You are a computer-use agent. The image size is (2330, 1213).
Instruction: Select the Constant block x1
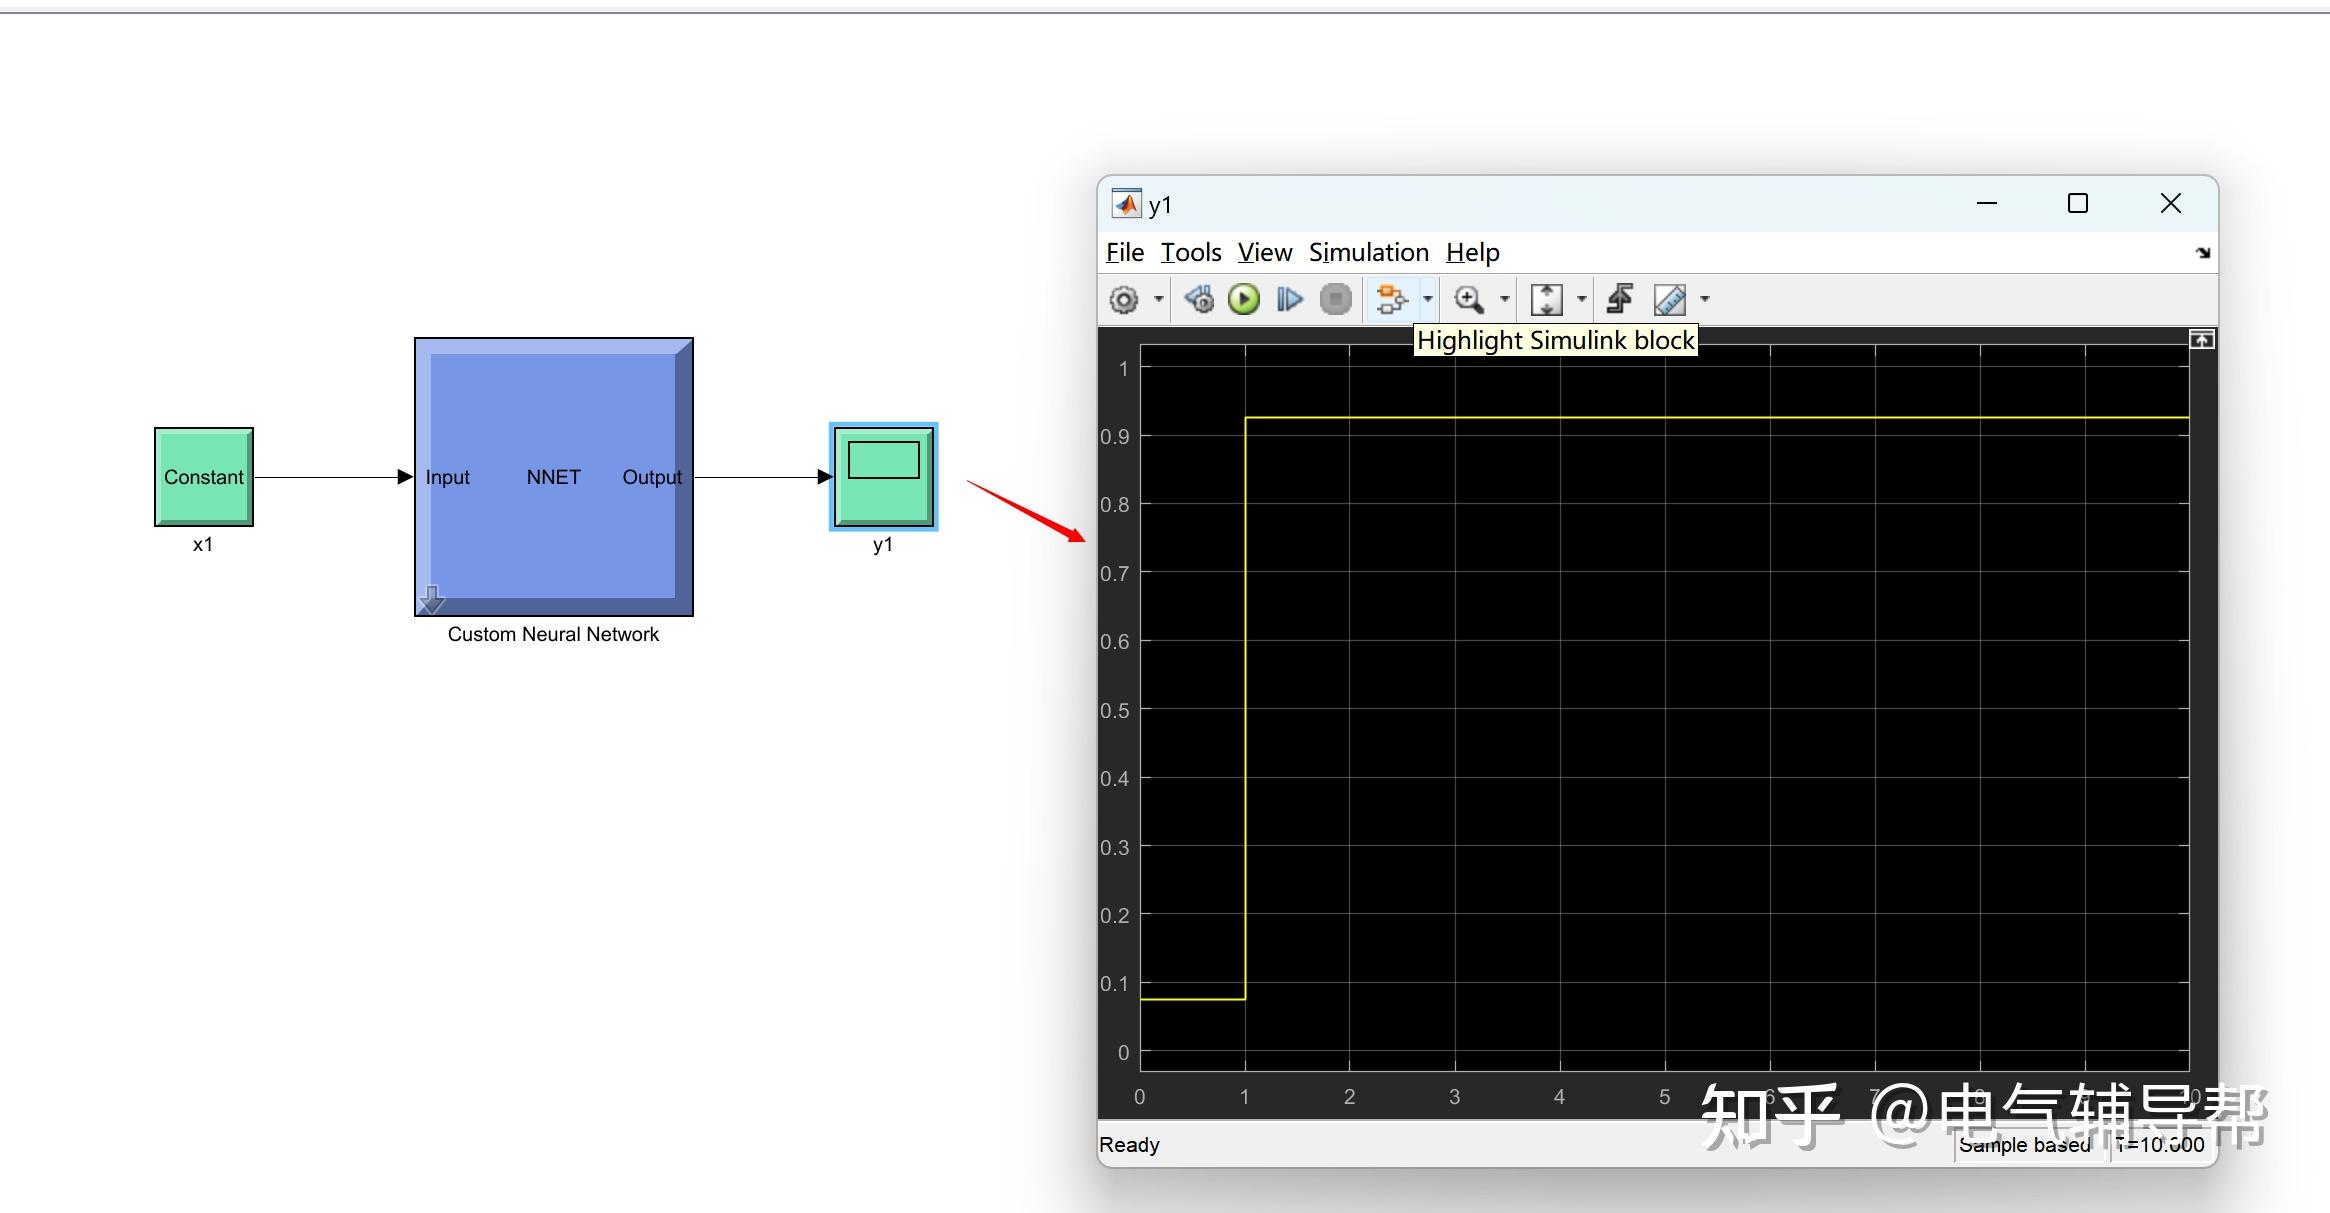pyautogui.click(x=204, y=477)
